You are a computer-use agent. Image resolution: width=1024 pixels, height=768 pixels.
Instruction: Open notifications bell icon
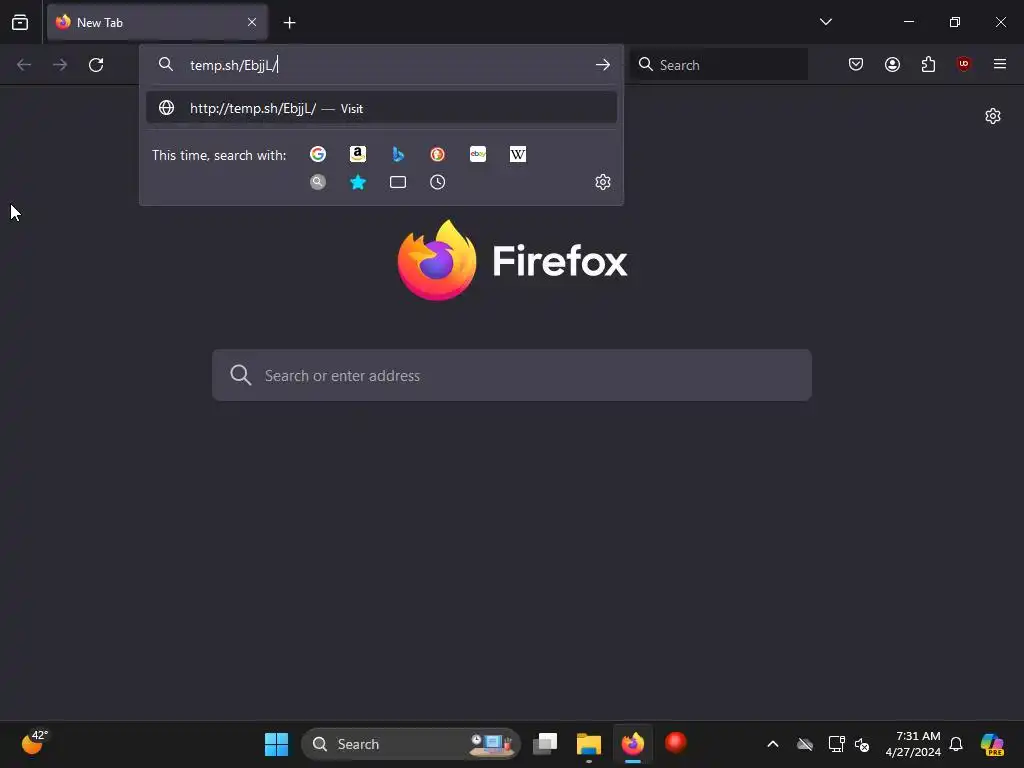[x=956, y=744]
